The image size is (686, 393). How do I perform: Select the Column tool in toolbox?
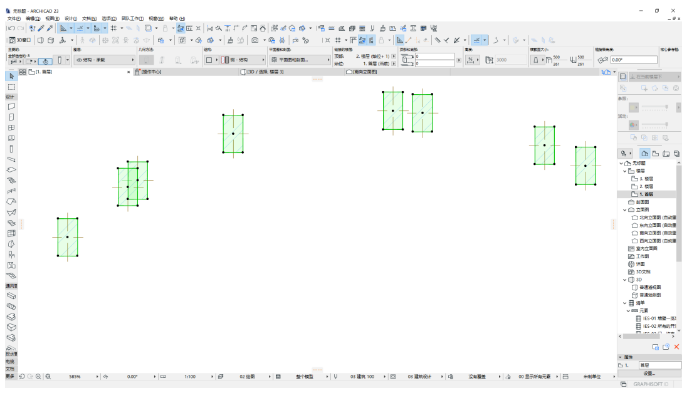coord(11,149)
